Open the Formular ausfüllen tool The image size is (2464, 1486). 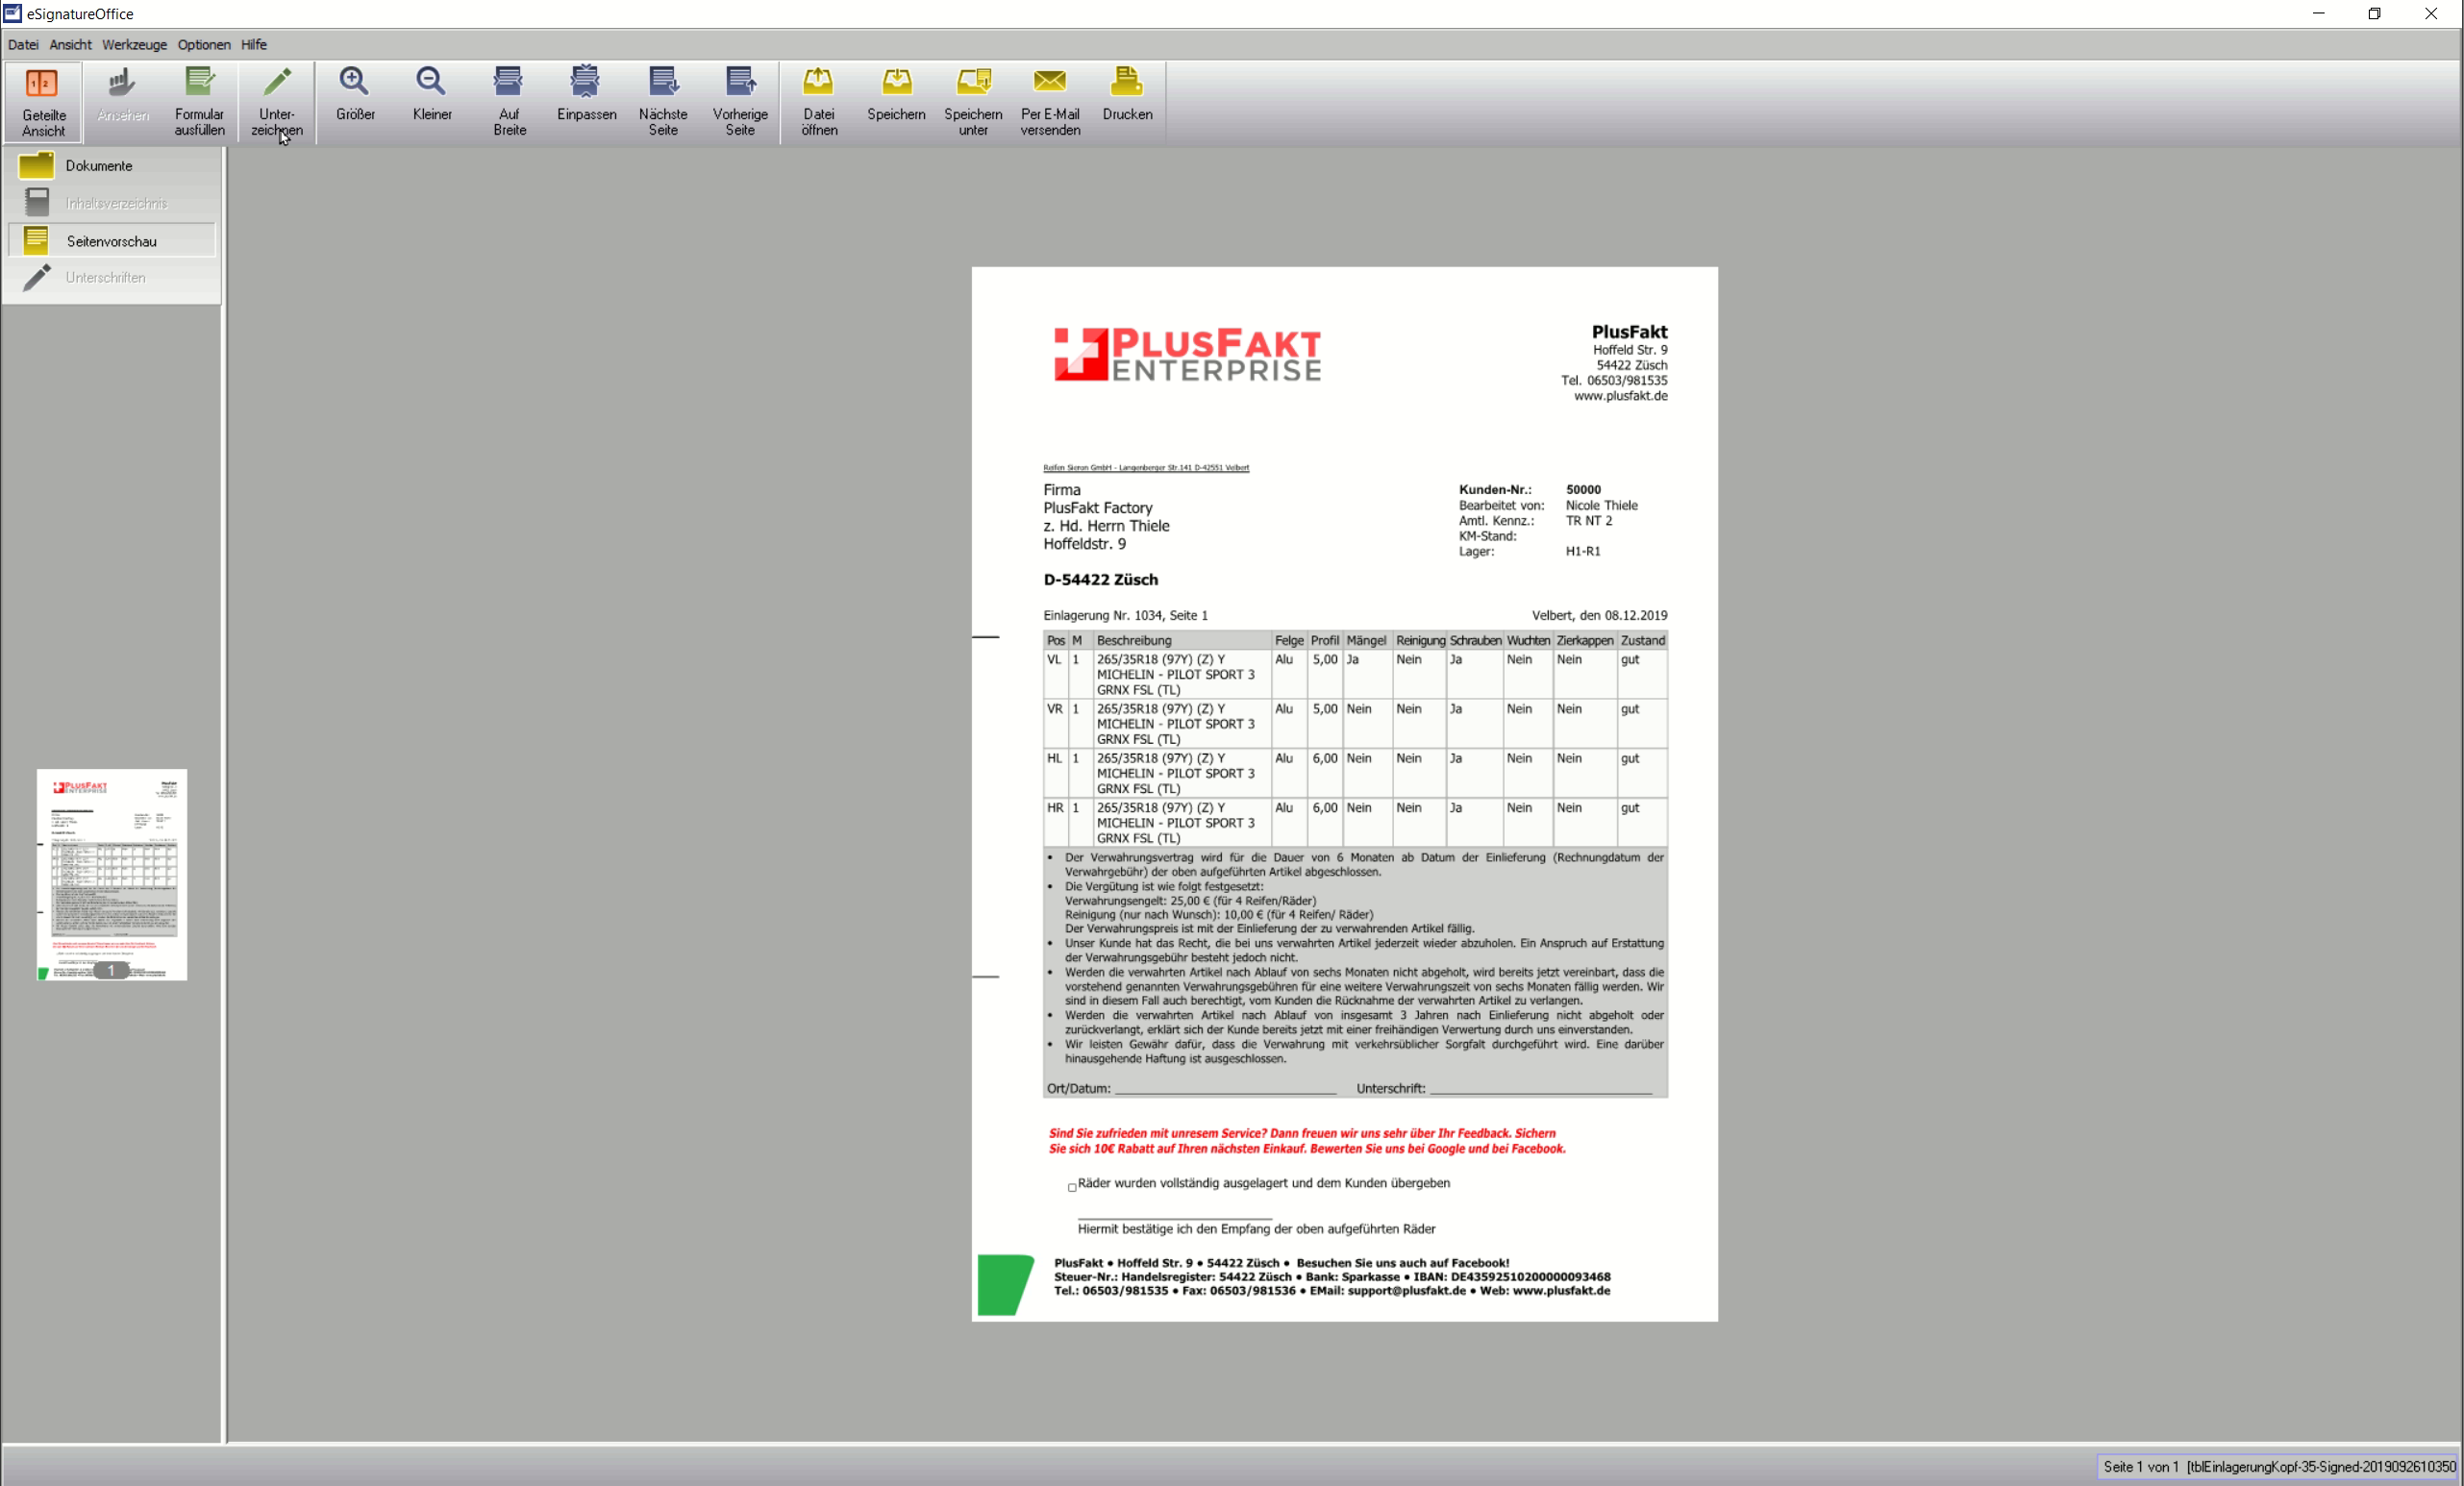tap(199, 102)
